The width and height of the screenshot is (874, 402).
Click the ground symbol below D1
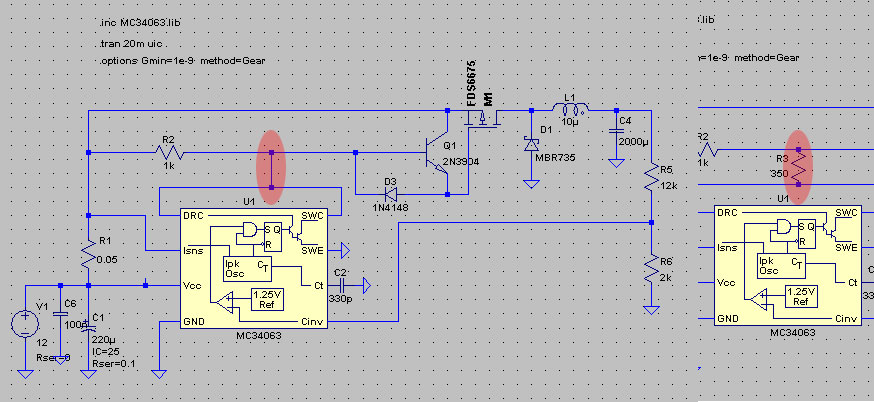(x=531, y=183)
